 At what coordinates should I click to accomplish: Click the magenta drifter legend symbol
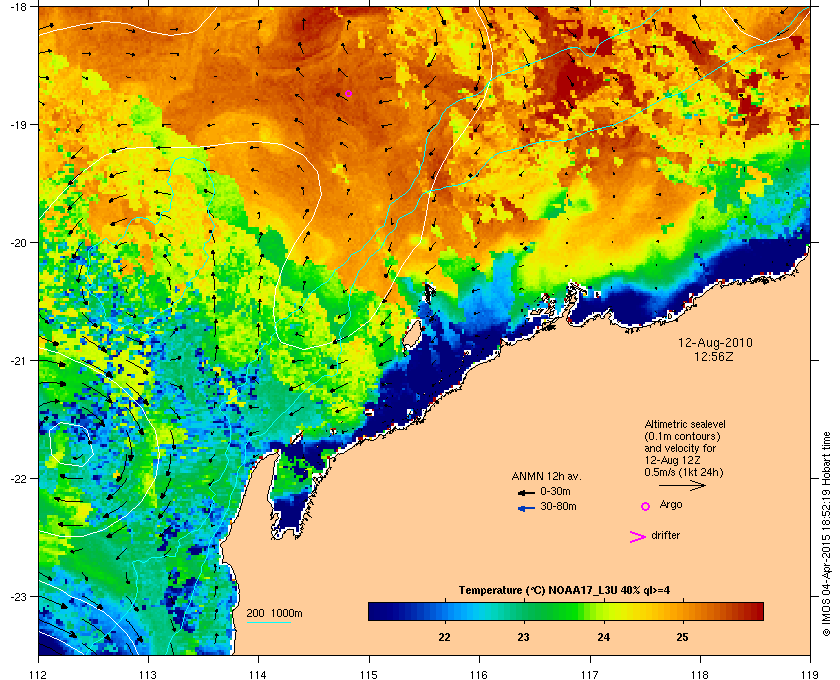(638, 537)
